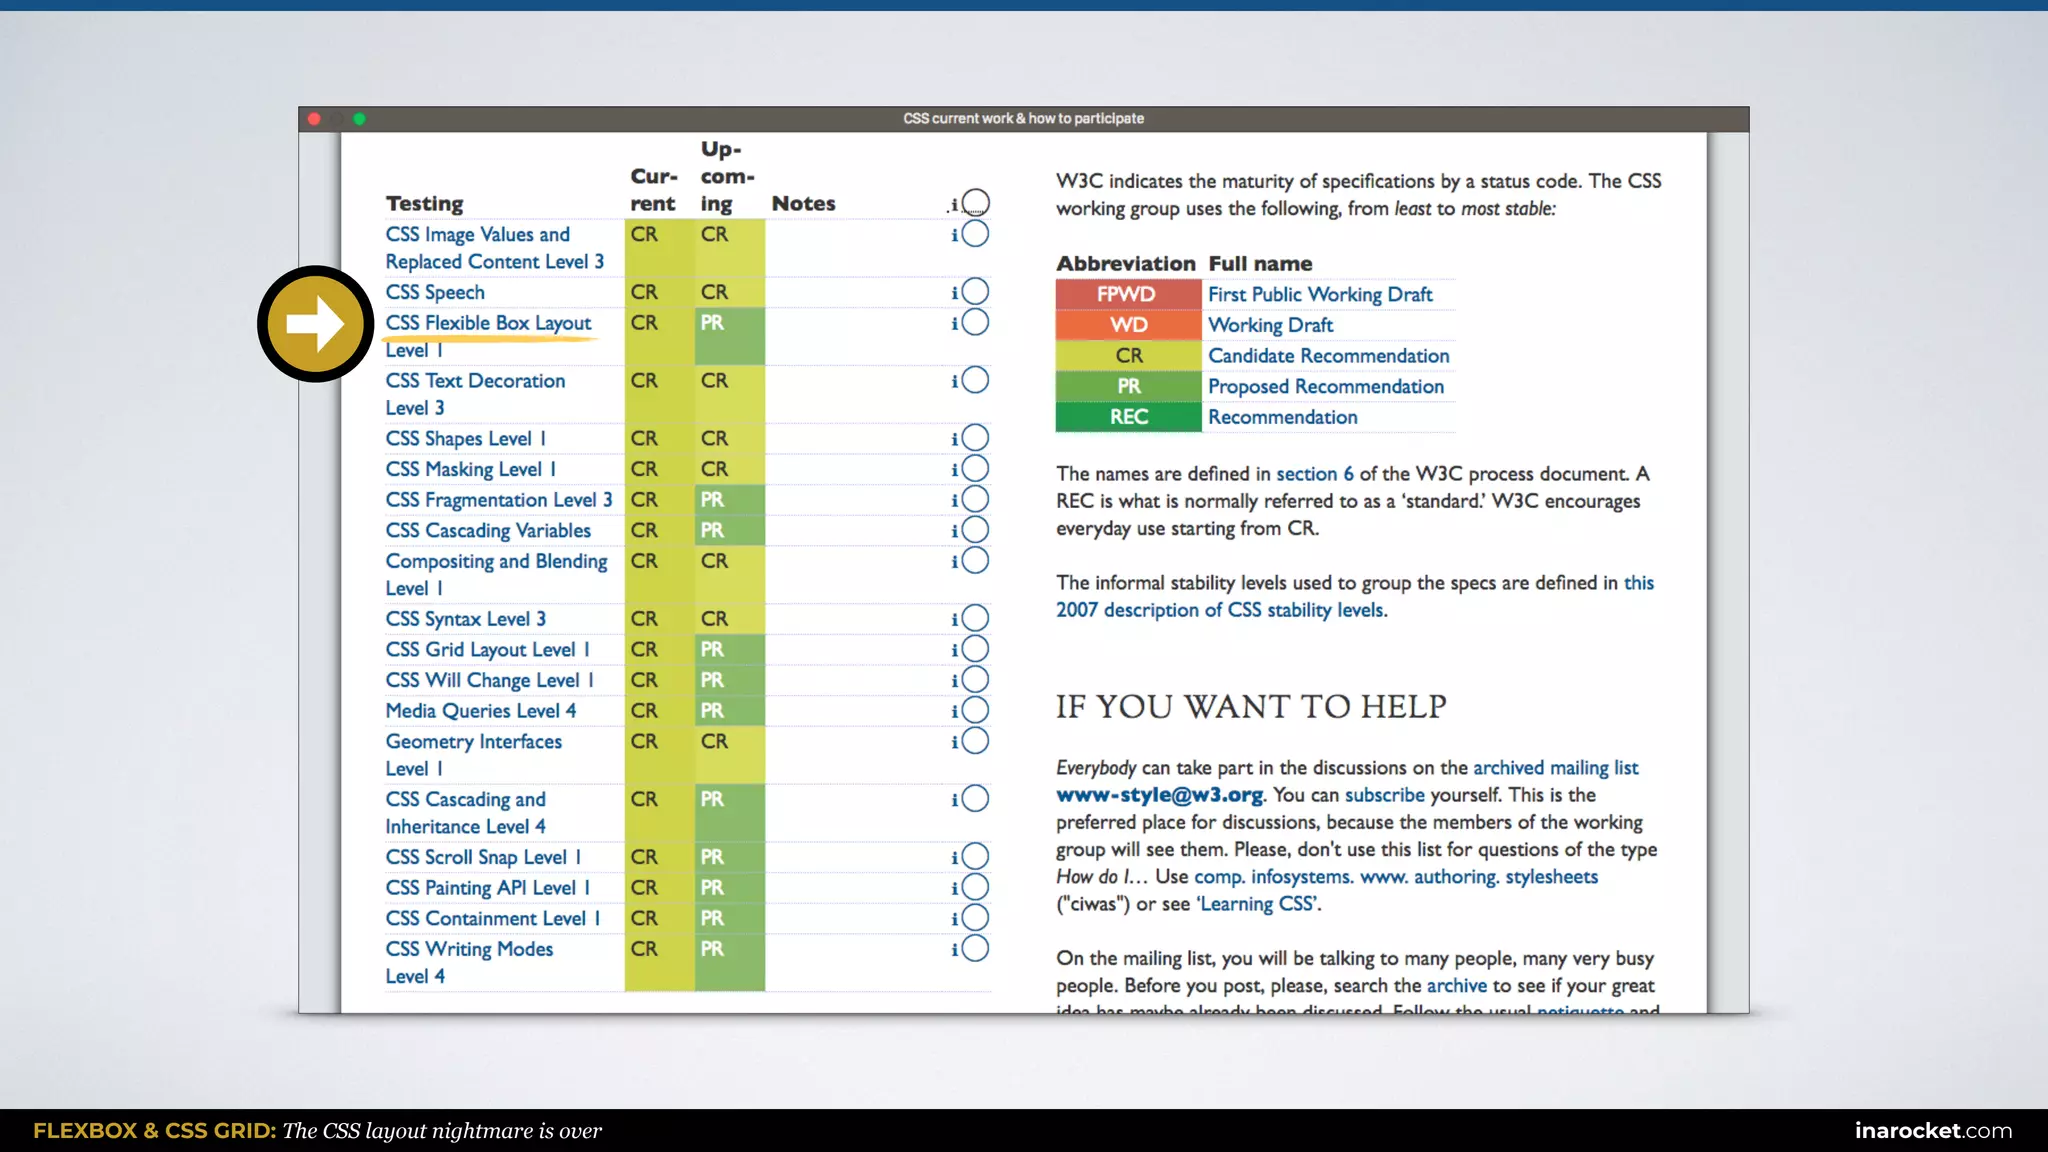This screenshot has height=1152, width=2048.
Task: Open the Candidate Recommendation link
Action: point(1328,356)
